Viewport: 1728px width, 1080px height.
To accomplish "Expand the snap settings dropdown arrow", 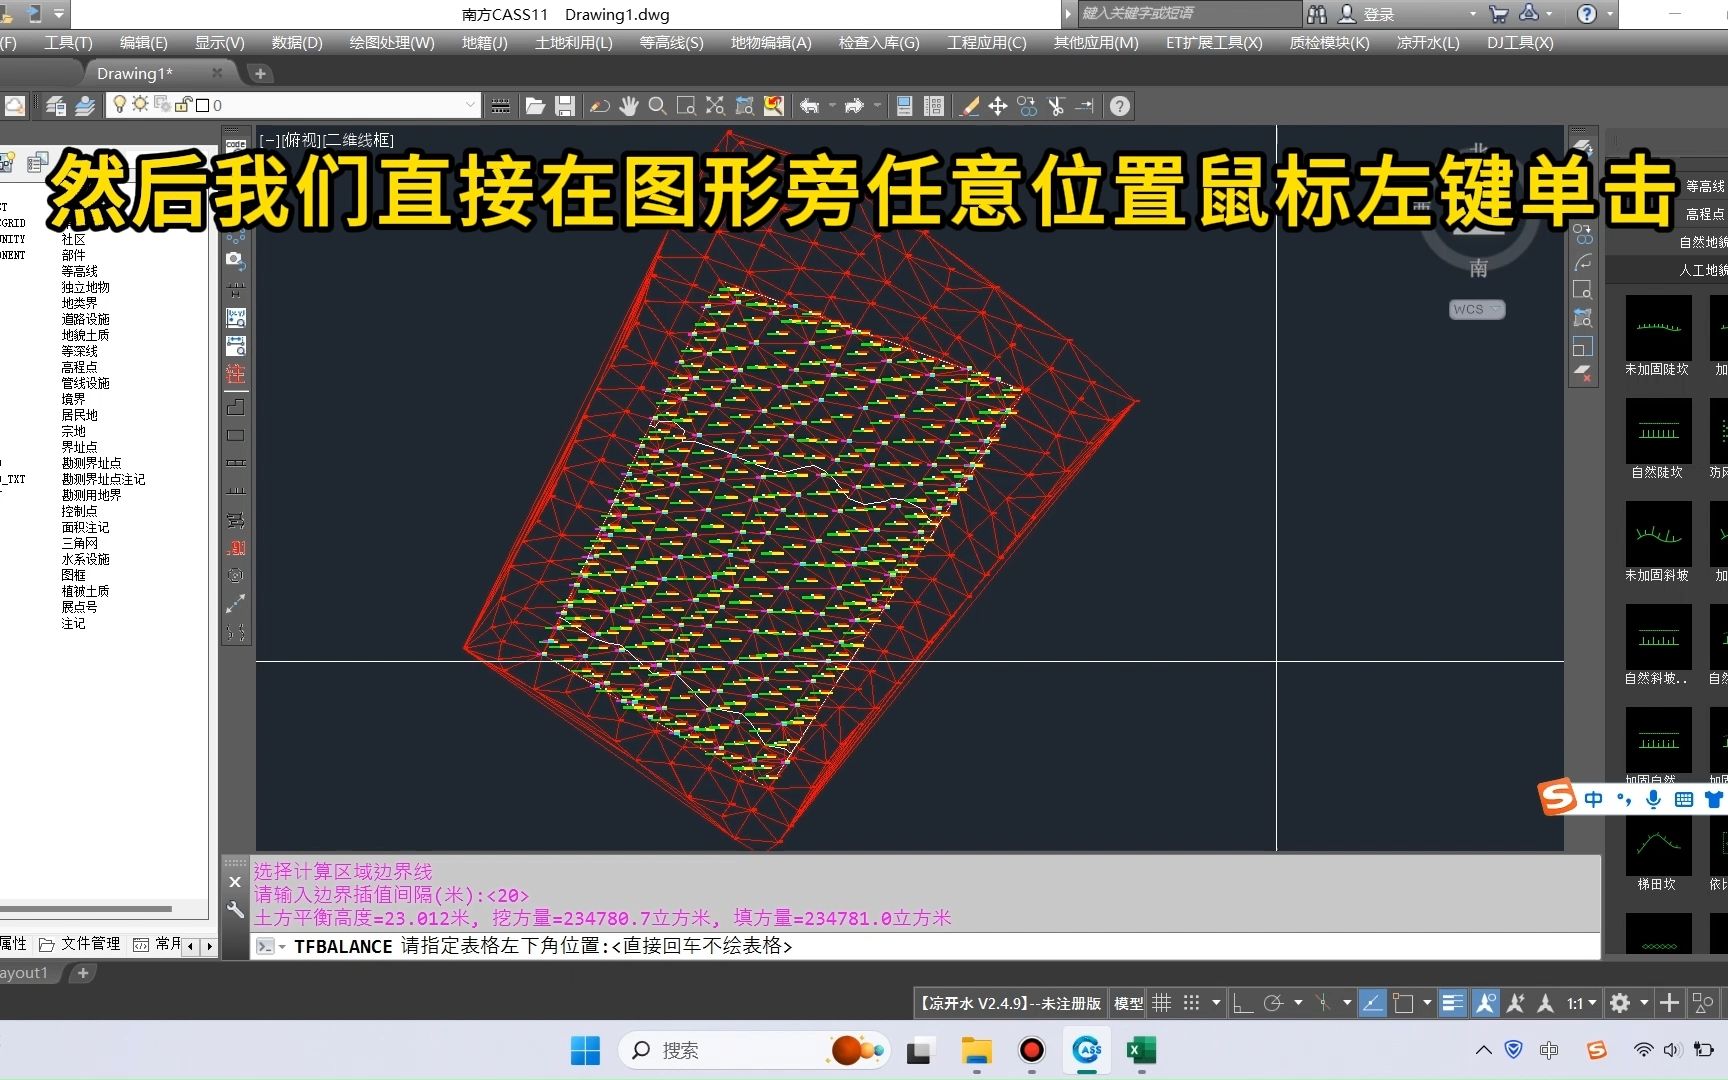I will (1216, 1003).
